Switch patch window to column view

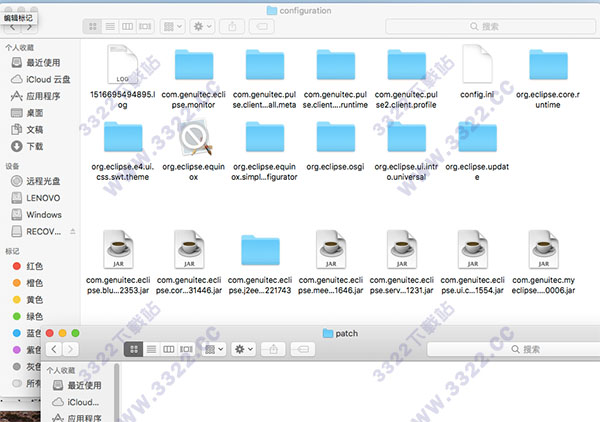[x=169, y=349]
